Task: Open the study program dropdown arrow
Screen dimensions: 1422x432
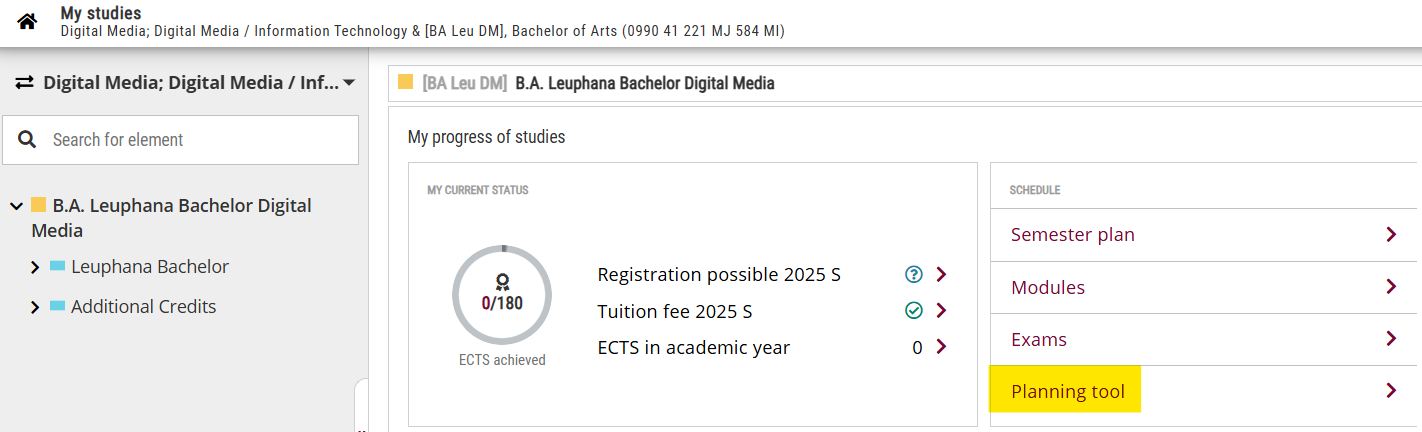Action: [x=349, y=83]
